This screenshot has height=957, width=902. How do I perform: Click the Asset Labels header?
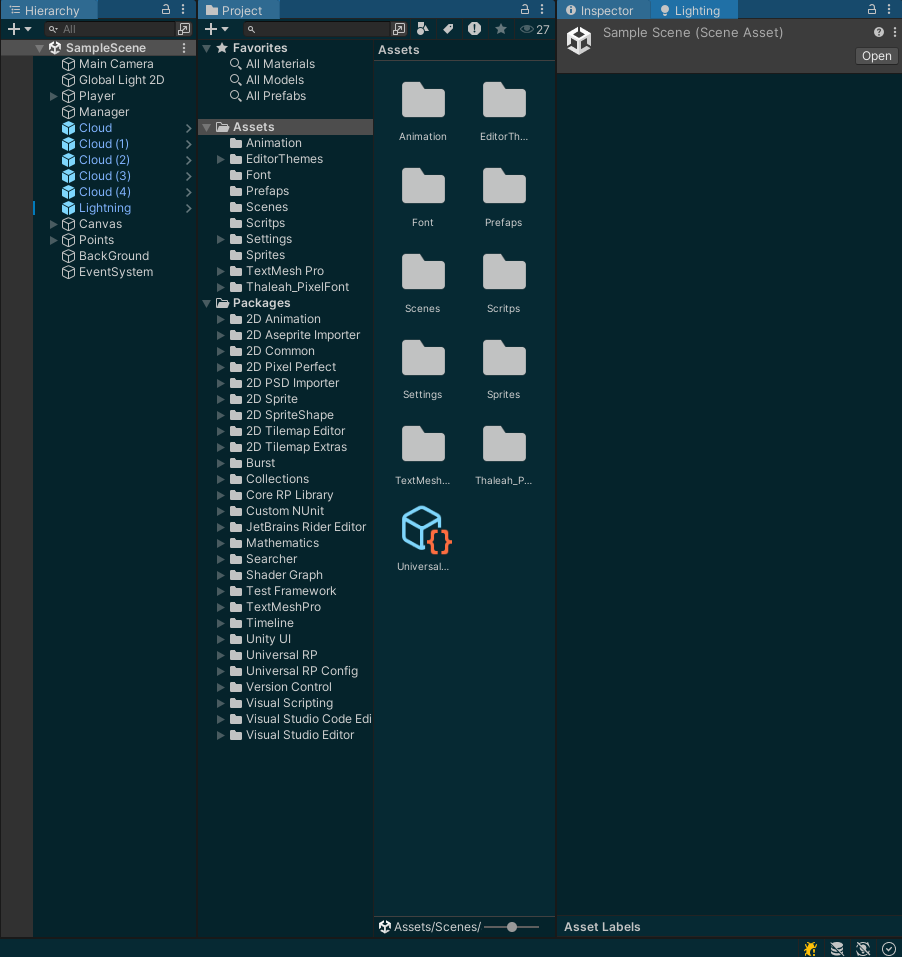(x=602, y=926)
